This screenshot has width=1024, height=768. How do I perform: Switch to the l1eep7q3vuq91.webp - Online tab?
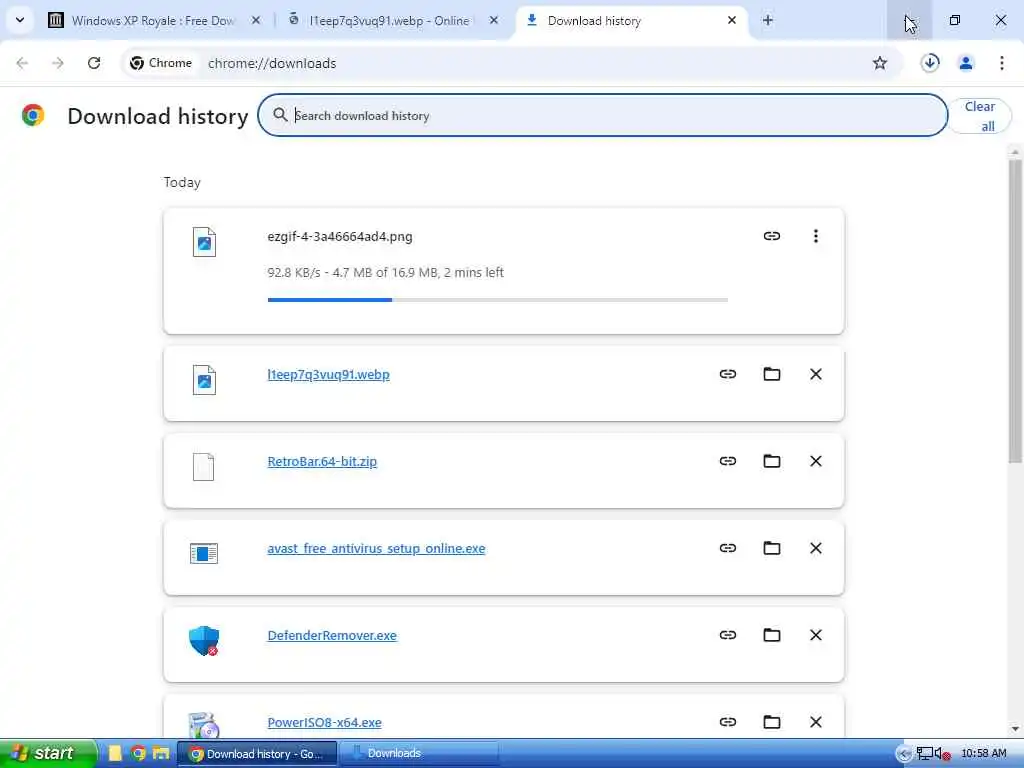pos(390,20)
